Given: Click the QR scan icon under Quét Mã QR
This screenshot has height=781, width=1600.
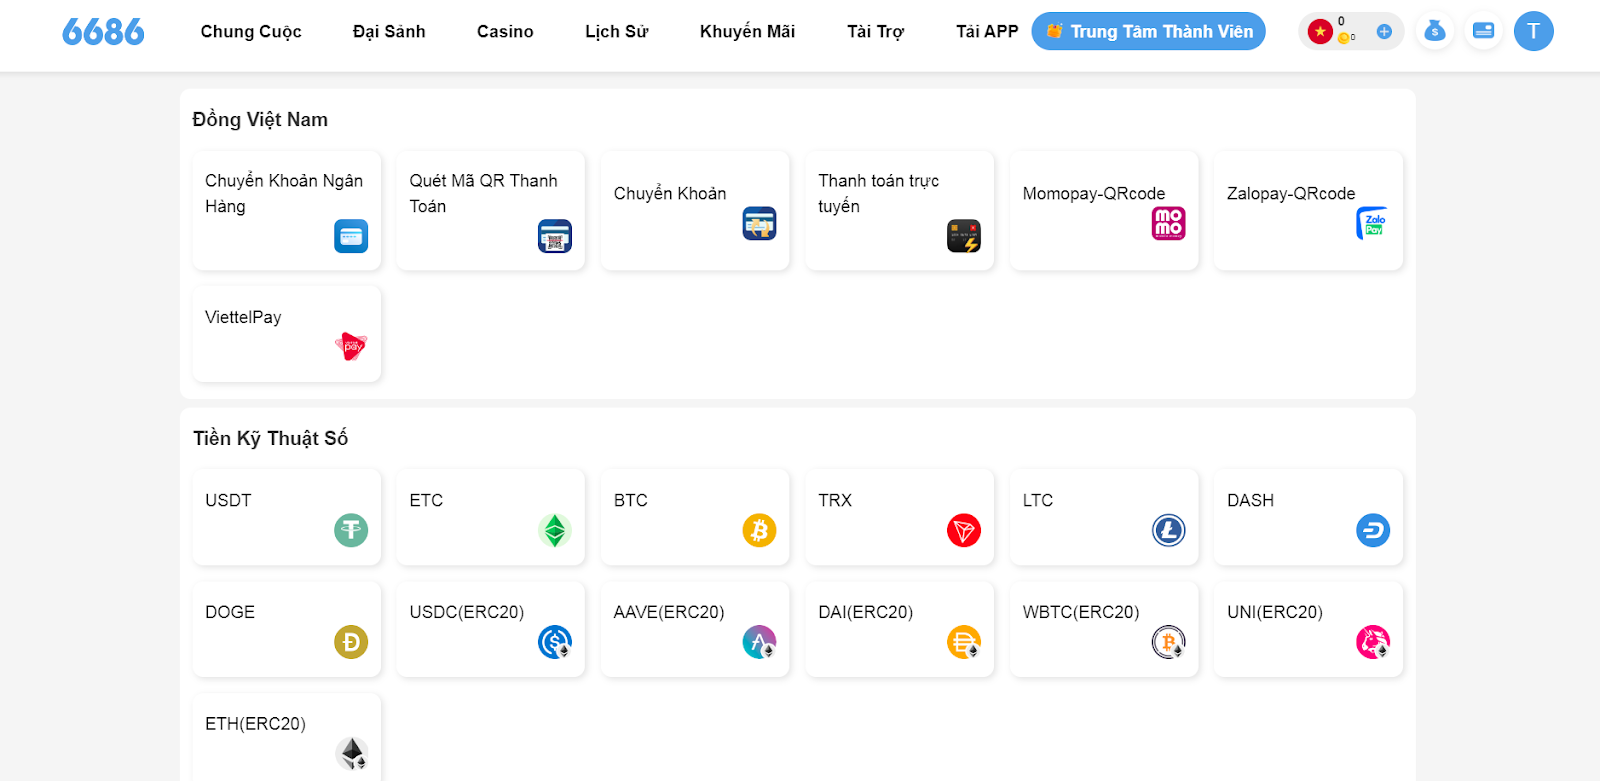Looking at the screenshot, I should 555,236.
